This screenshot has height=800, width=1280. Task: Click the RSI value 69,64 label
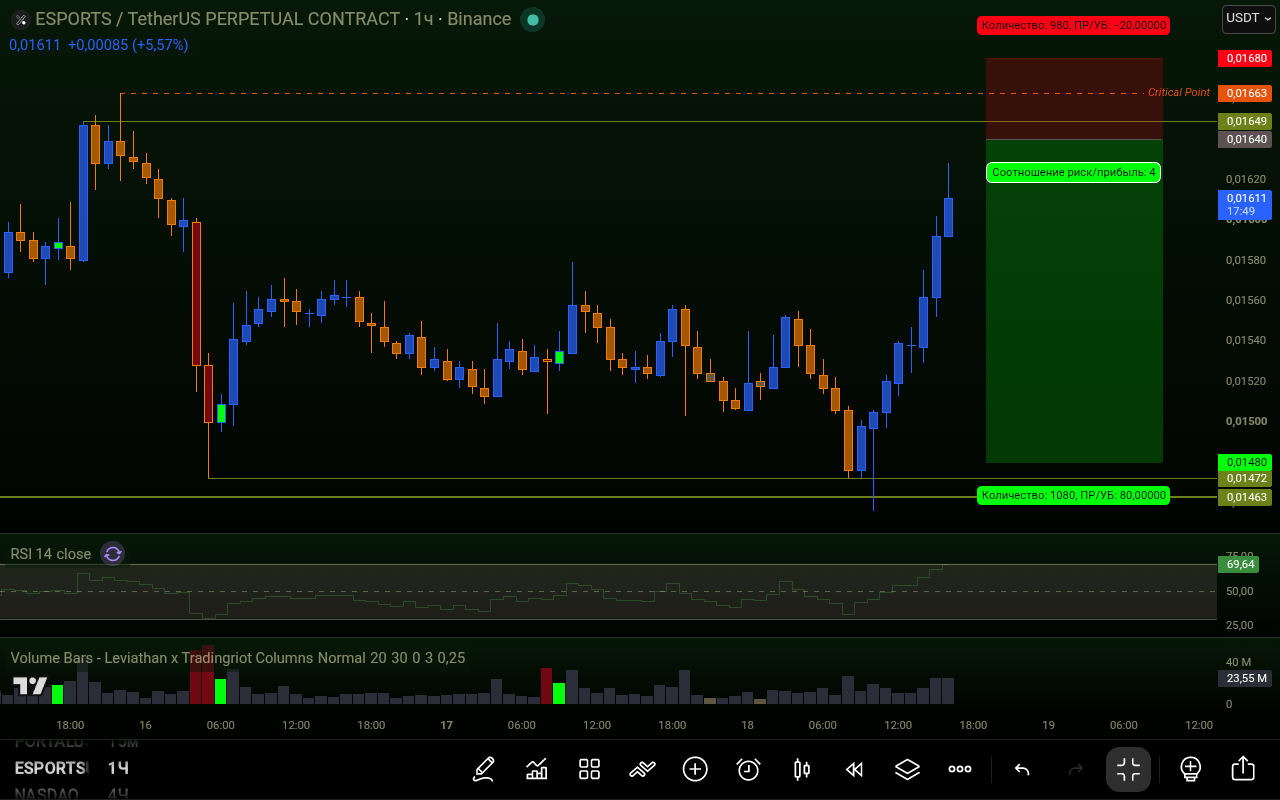point(1240,565)
